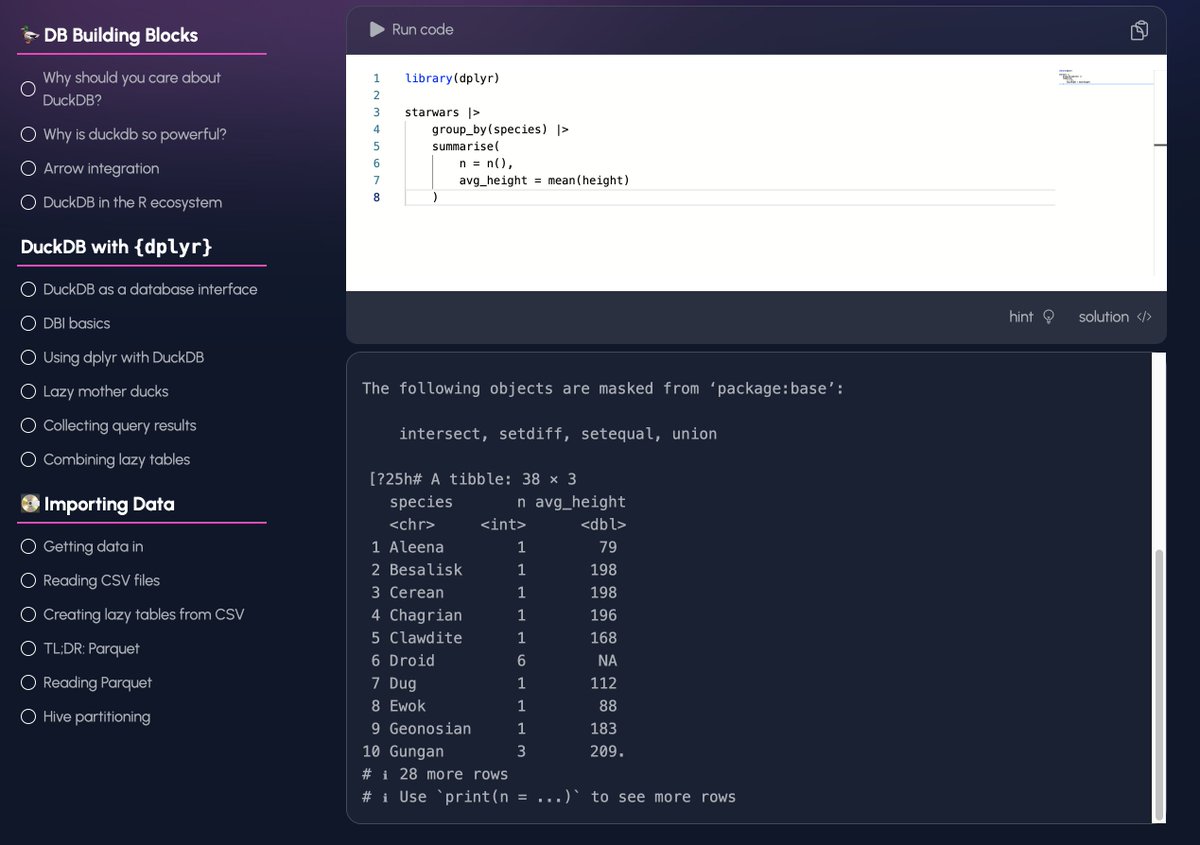
Task: Click the duck emoji beside Importing Data
Action: (x=28, y=504)
